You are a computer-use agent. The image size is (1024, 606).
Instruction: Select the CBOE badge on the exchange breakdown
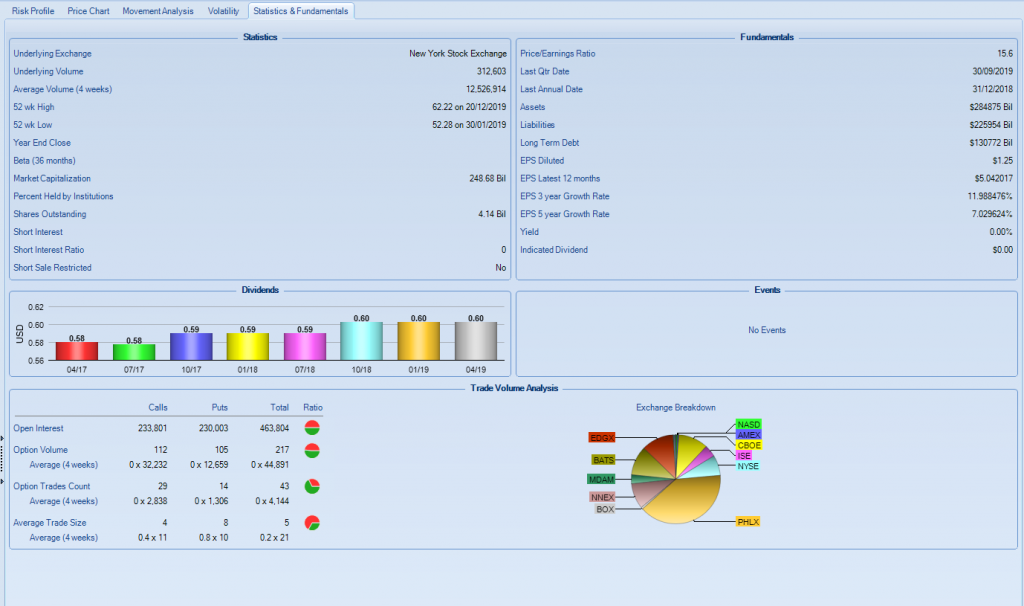click(748, 445)
